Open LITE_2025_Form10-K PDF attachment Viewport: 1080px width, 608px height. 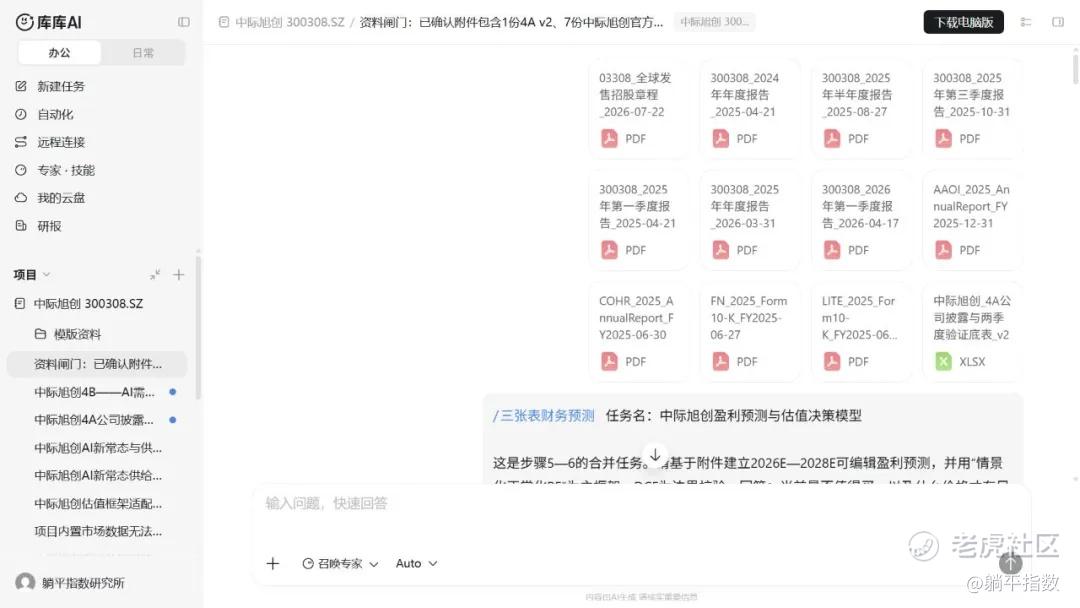862,332
